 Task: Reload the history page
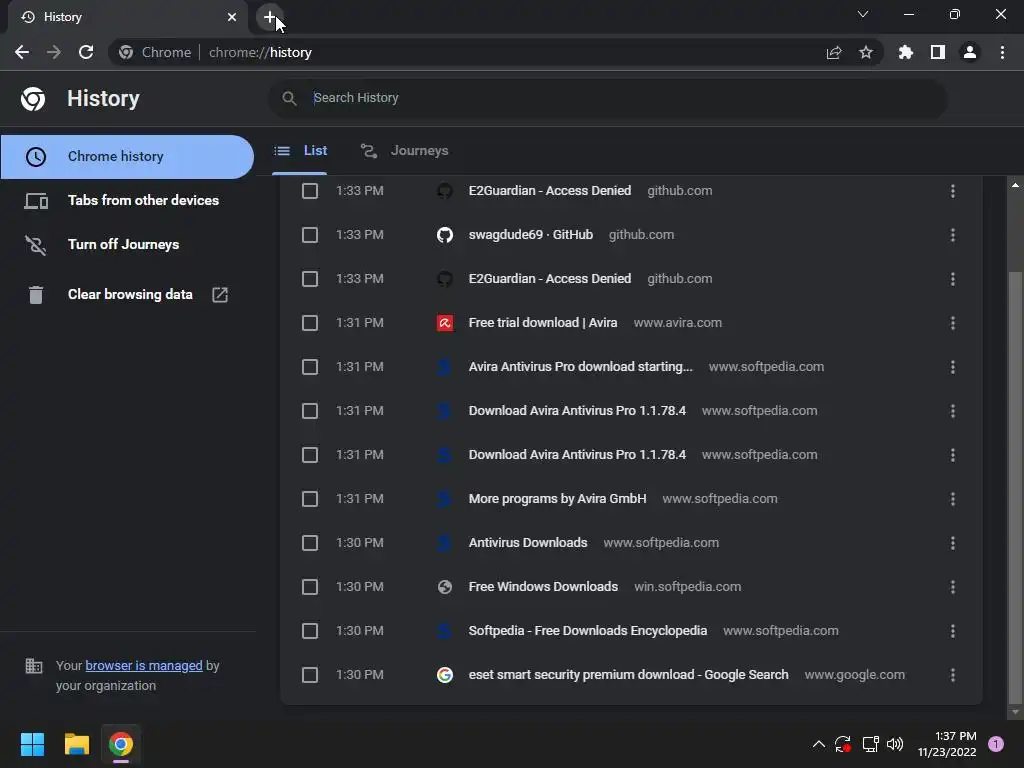click(86, 52)
